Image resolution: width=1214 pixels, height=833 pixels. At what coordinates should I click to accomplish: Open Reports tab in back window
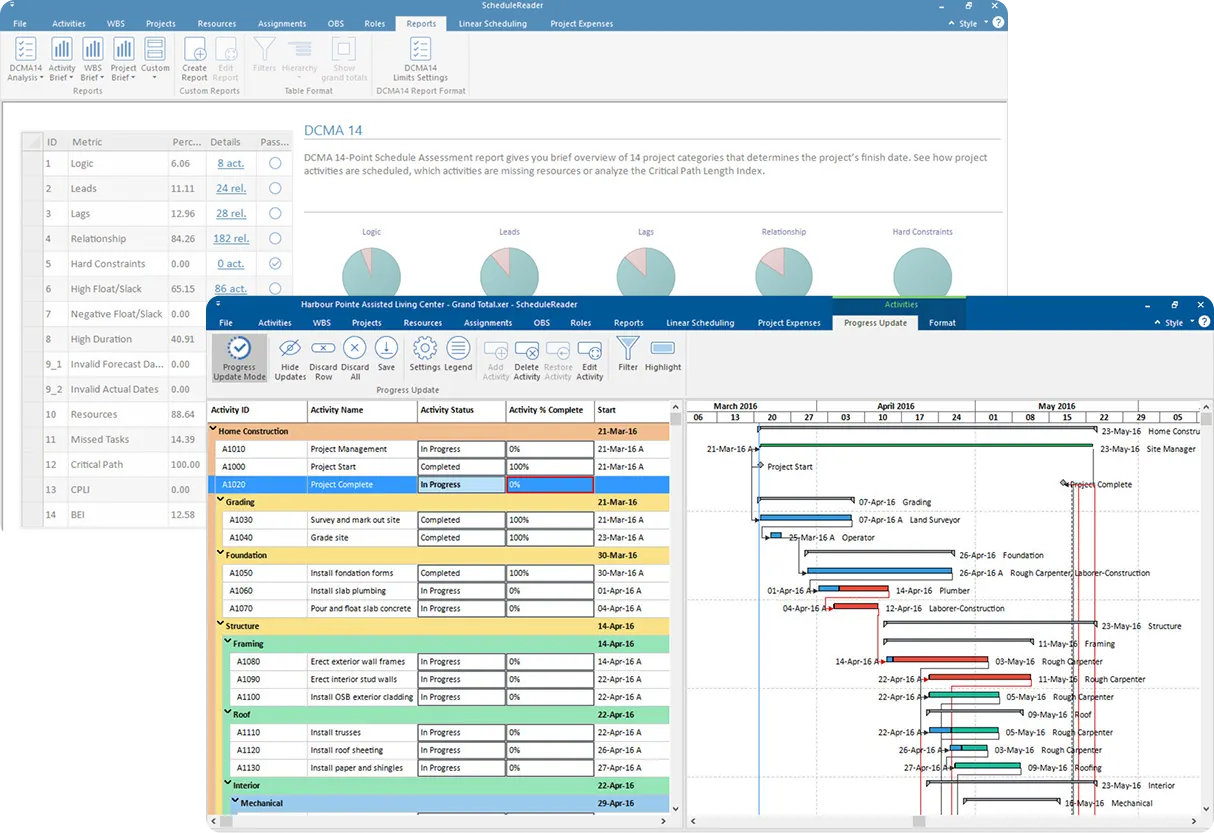pos(421,23)
